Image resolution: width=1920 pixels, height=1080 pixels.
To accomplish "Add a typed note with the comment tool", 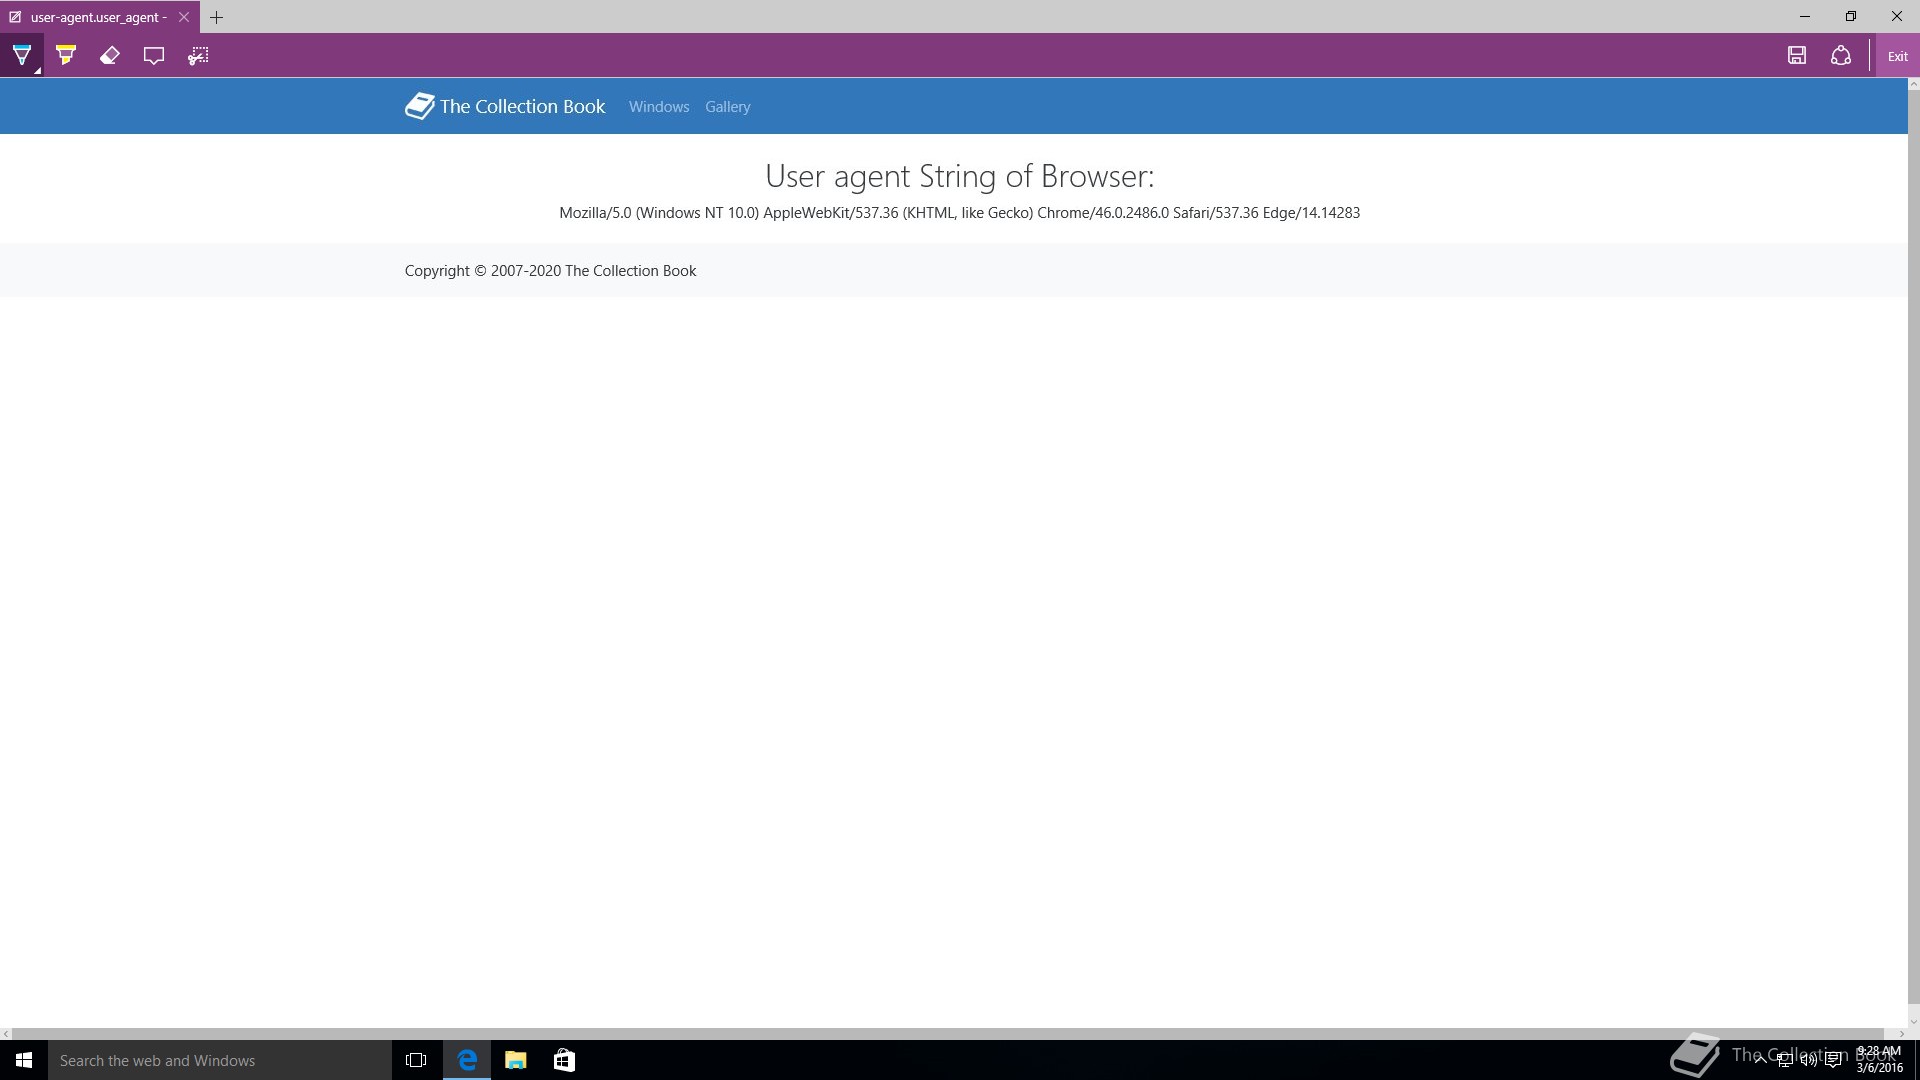I will (x=154, y=56).
